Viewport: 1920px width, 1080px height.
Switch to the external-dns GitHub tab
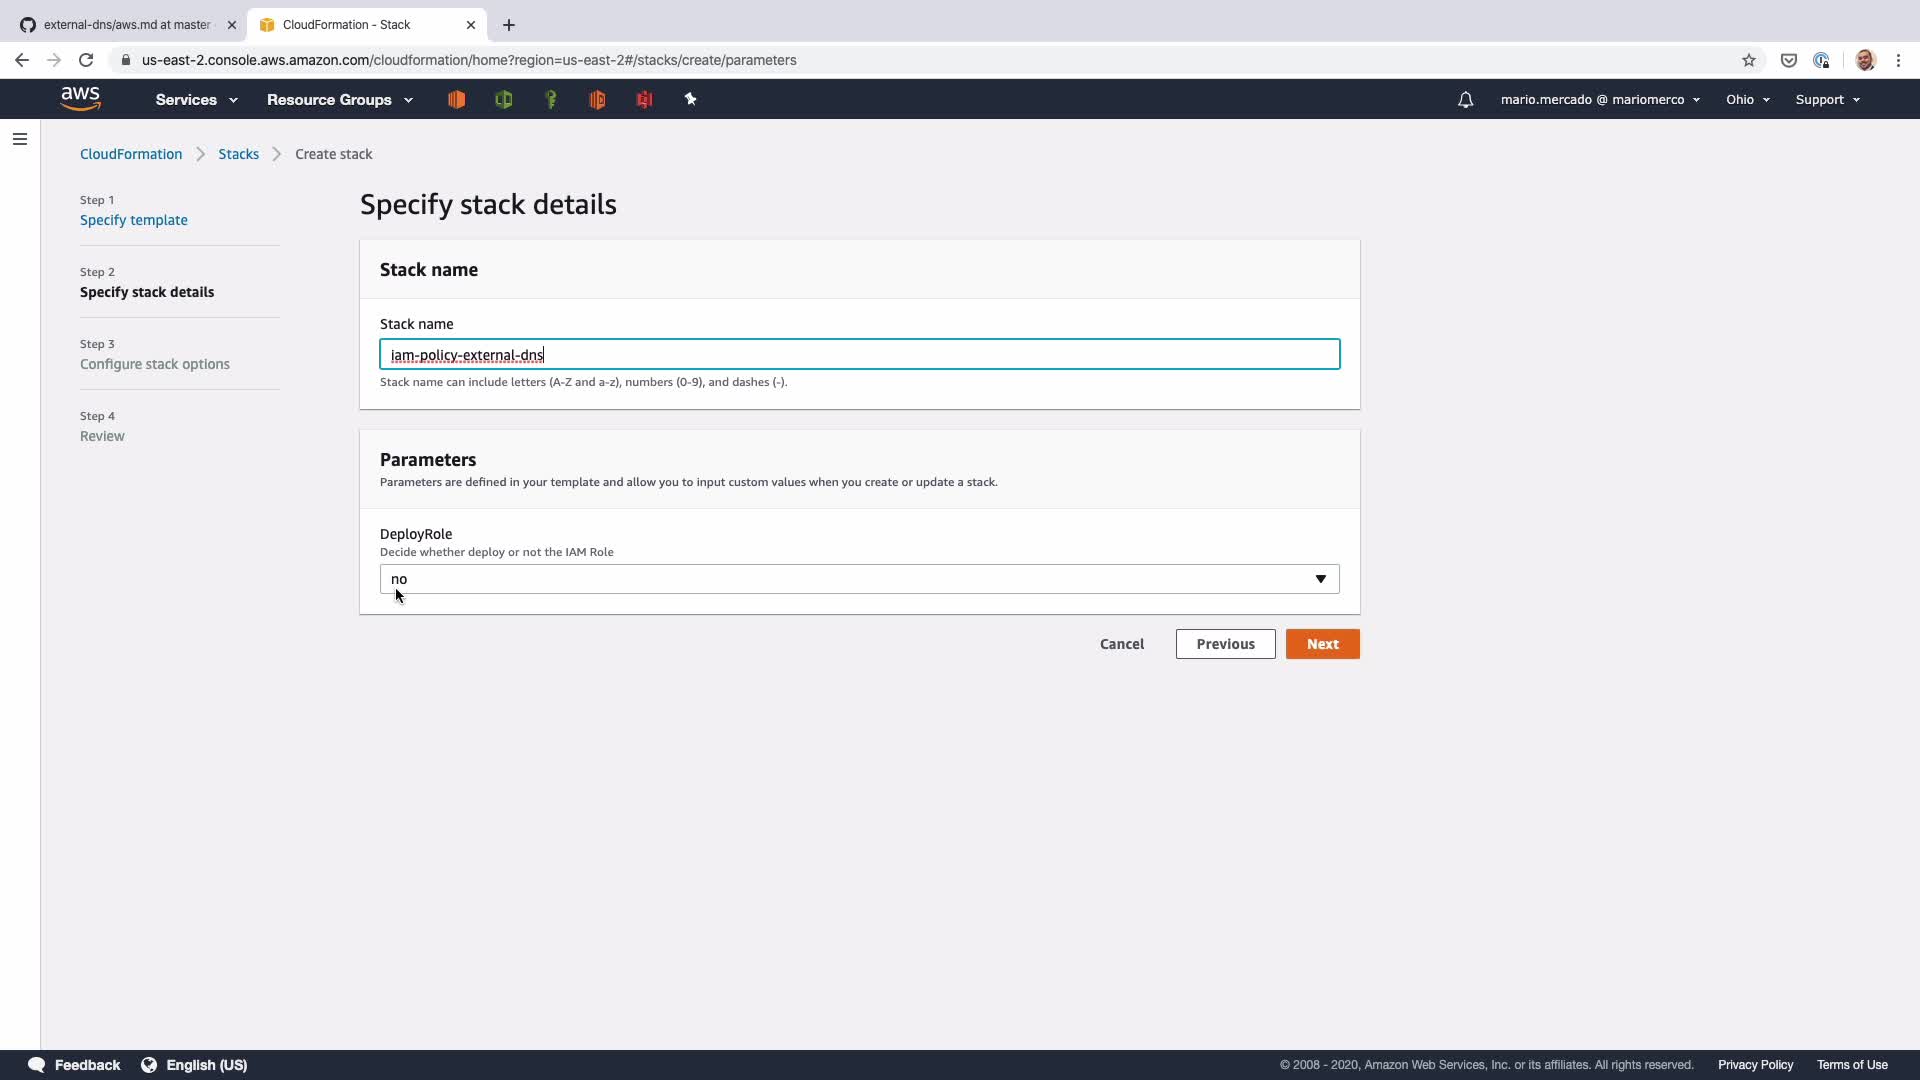pyautogui.click(x=126, y=25)
